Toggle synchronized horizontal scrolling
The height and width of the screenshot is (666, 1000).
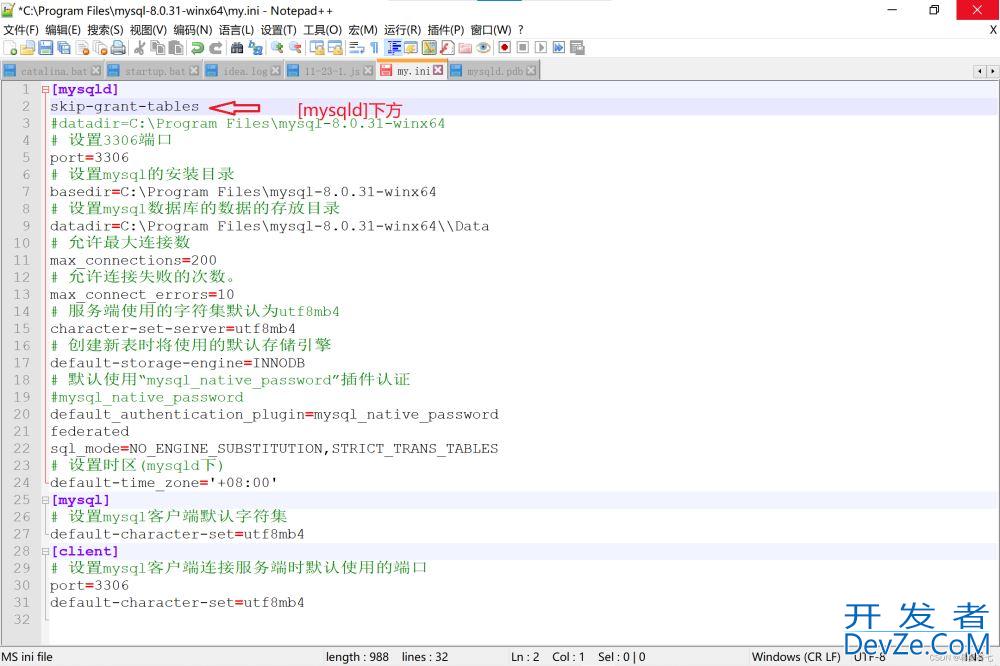pyautogui.click(x=335, y=48)
